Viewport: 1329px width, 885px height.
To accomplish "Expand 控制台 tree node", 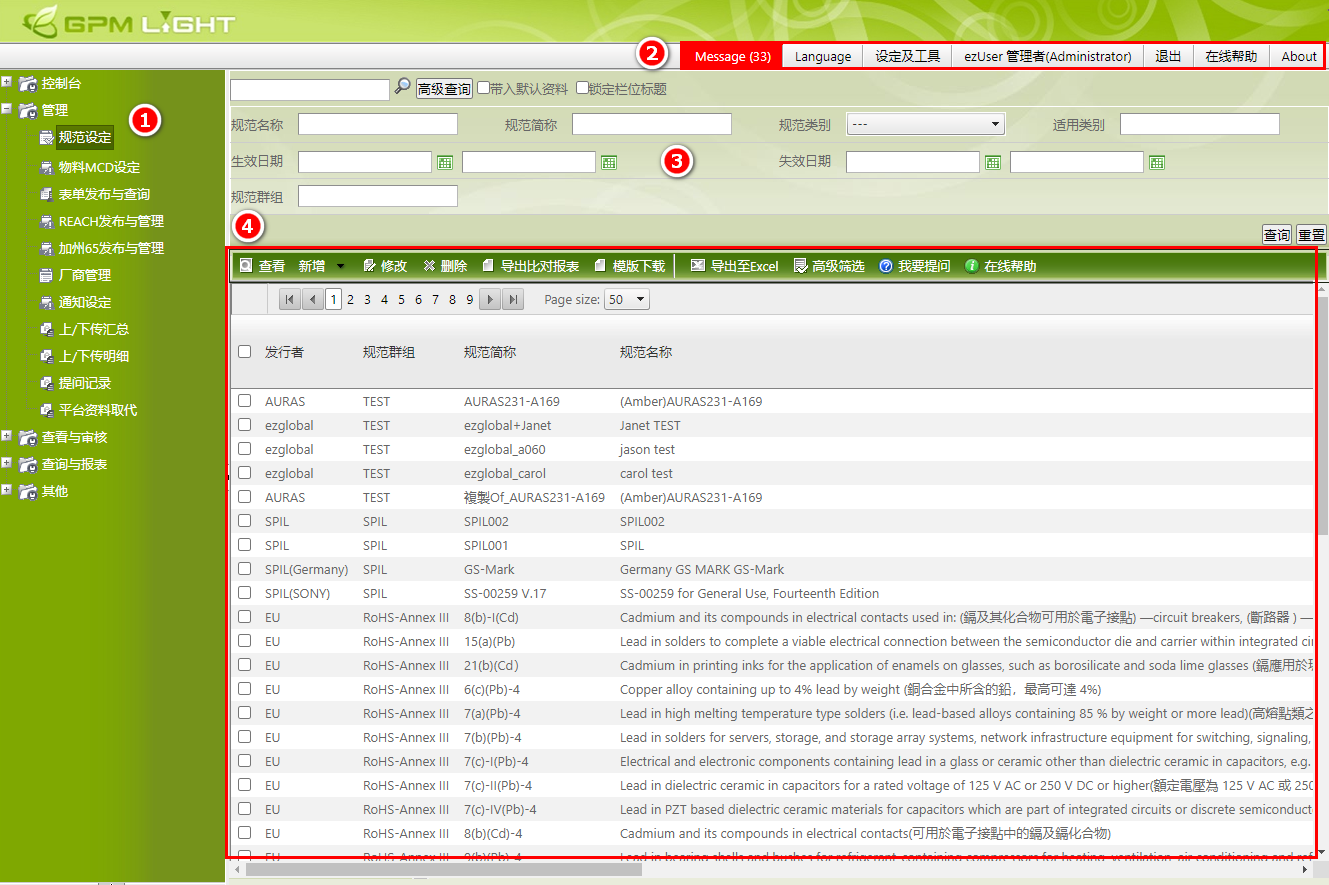I will 7,82.
